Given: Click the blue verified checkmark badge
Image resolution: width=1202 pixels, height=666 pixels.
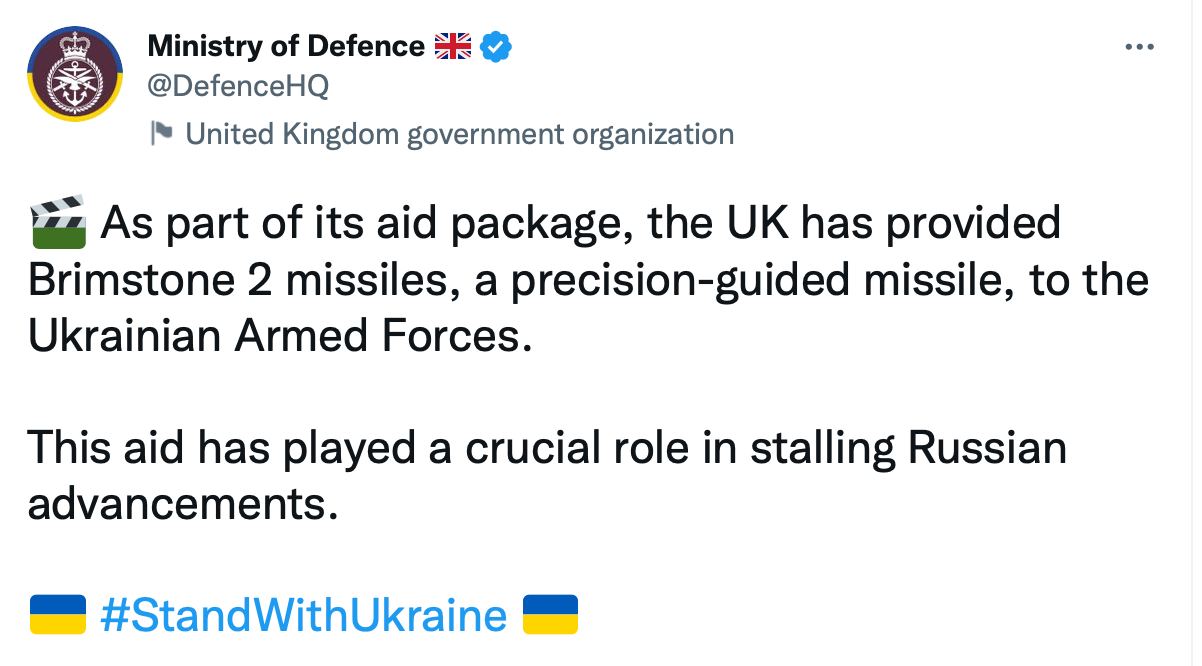Looking at the screenshot, I should point(497,46).
